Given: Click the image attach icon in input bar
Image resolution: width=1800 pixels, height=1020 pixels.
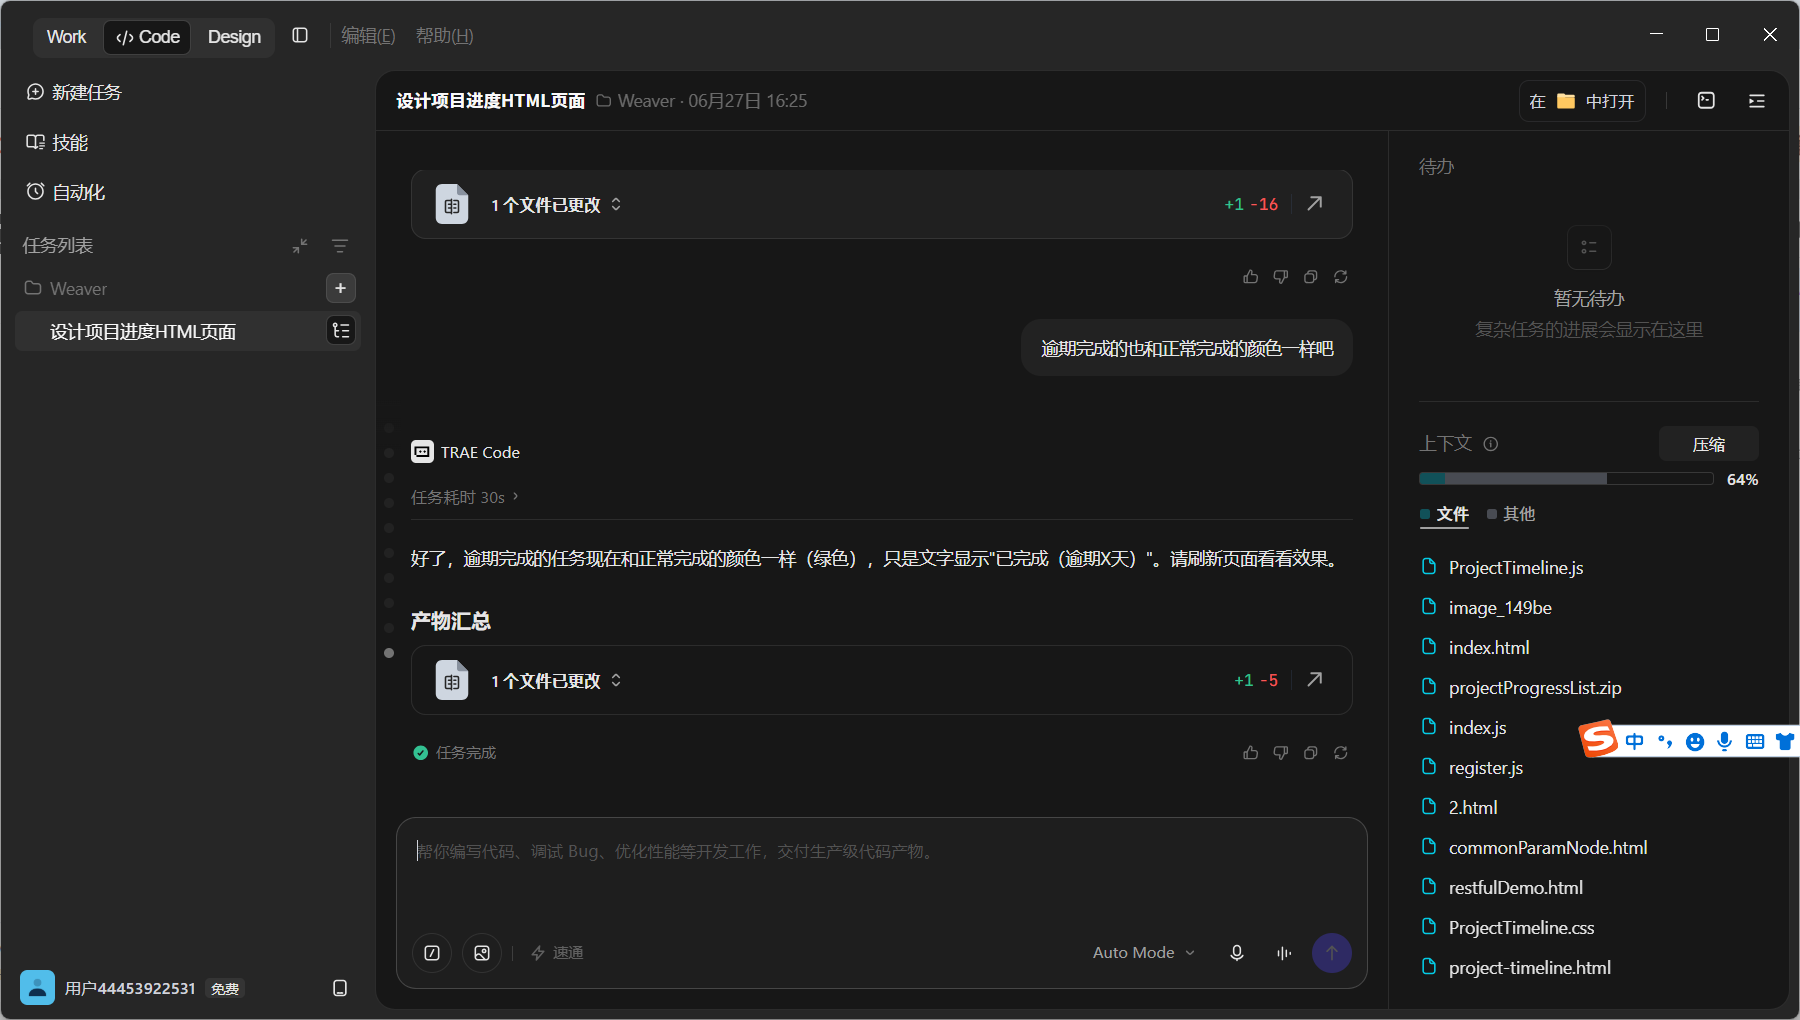Looking at the screenshot, I should 482,953.
